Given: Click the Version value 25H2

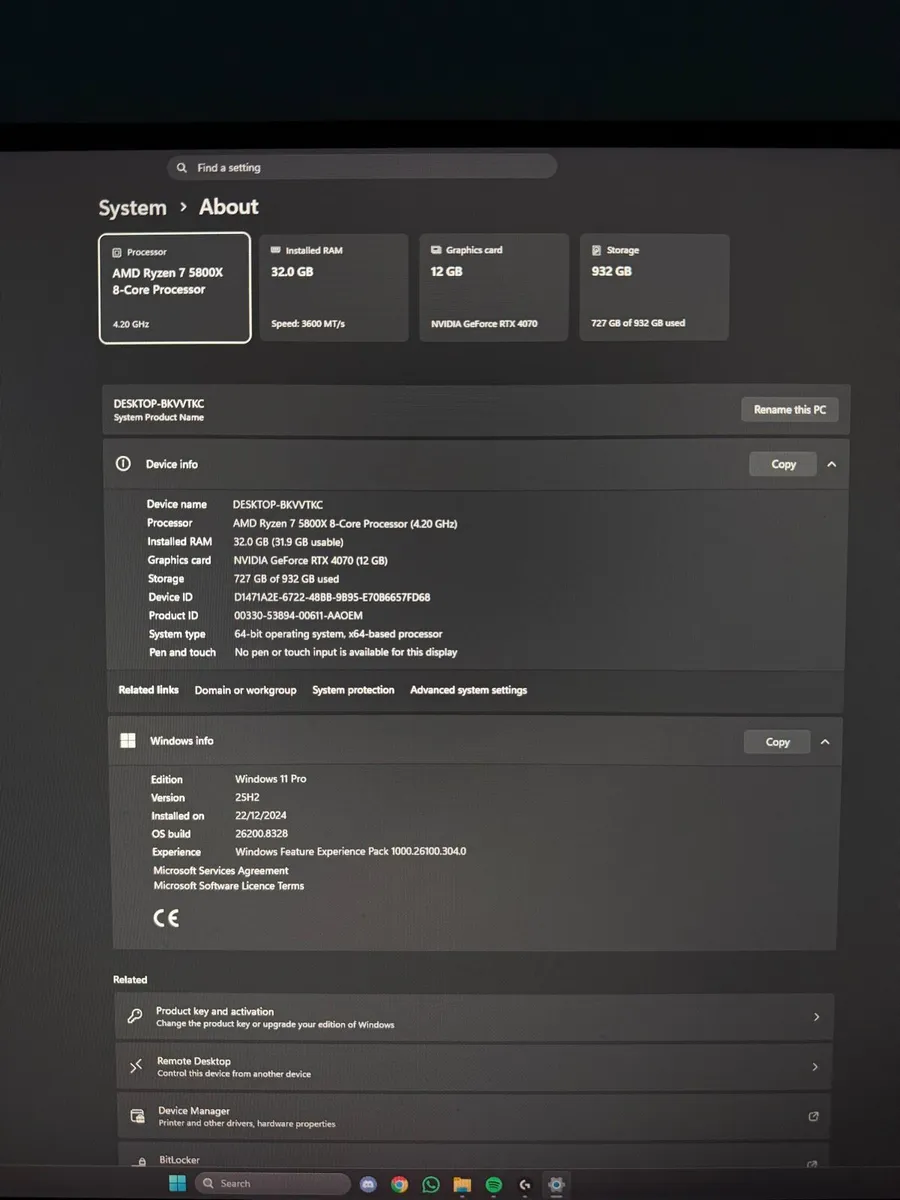Looking at the screenshot, I should [x=247, y=797].
